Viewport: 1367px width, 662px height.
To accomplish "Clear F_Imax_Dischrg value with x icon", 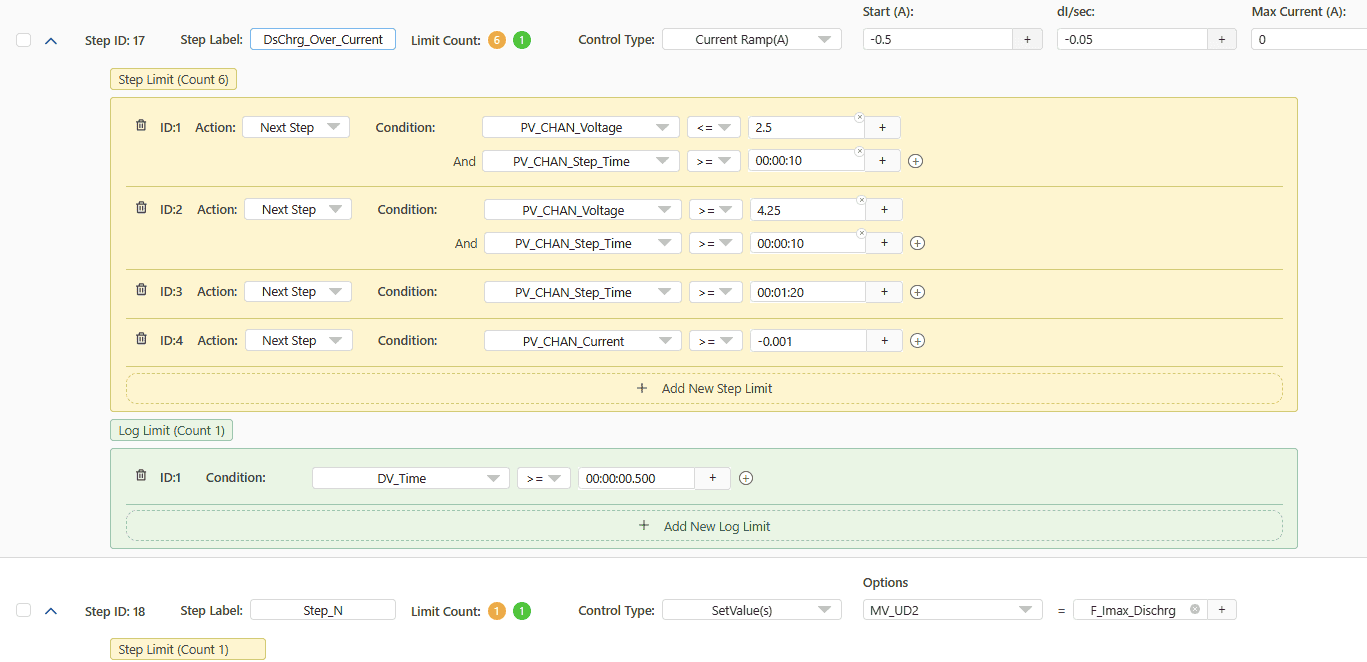I will [1194, 609].
